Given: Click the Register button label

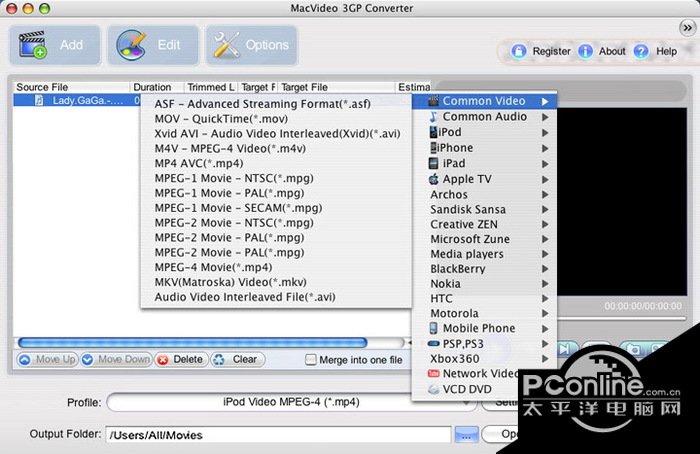Looking at the screenshot, I should [551, 51].
